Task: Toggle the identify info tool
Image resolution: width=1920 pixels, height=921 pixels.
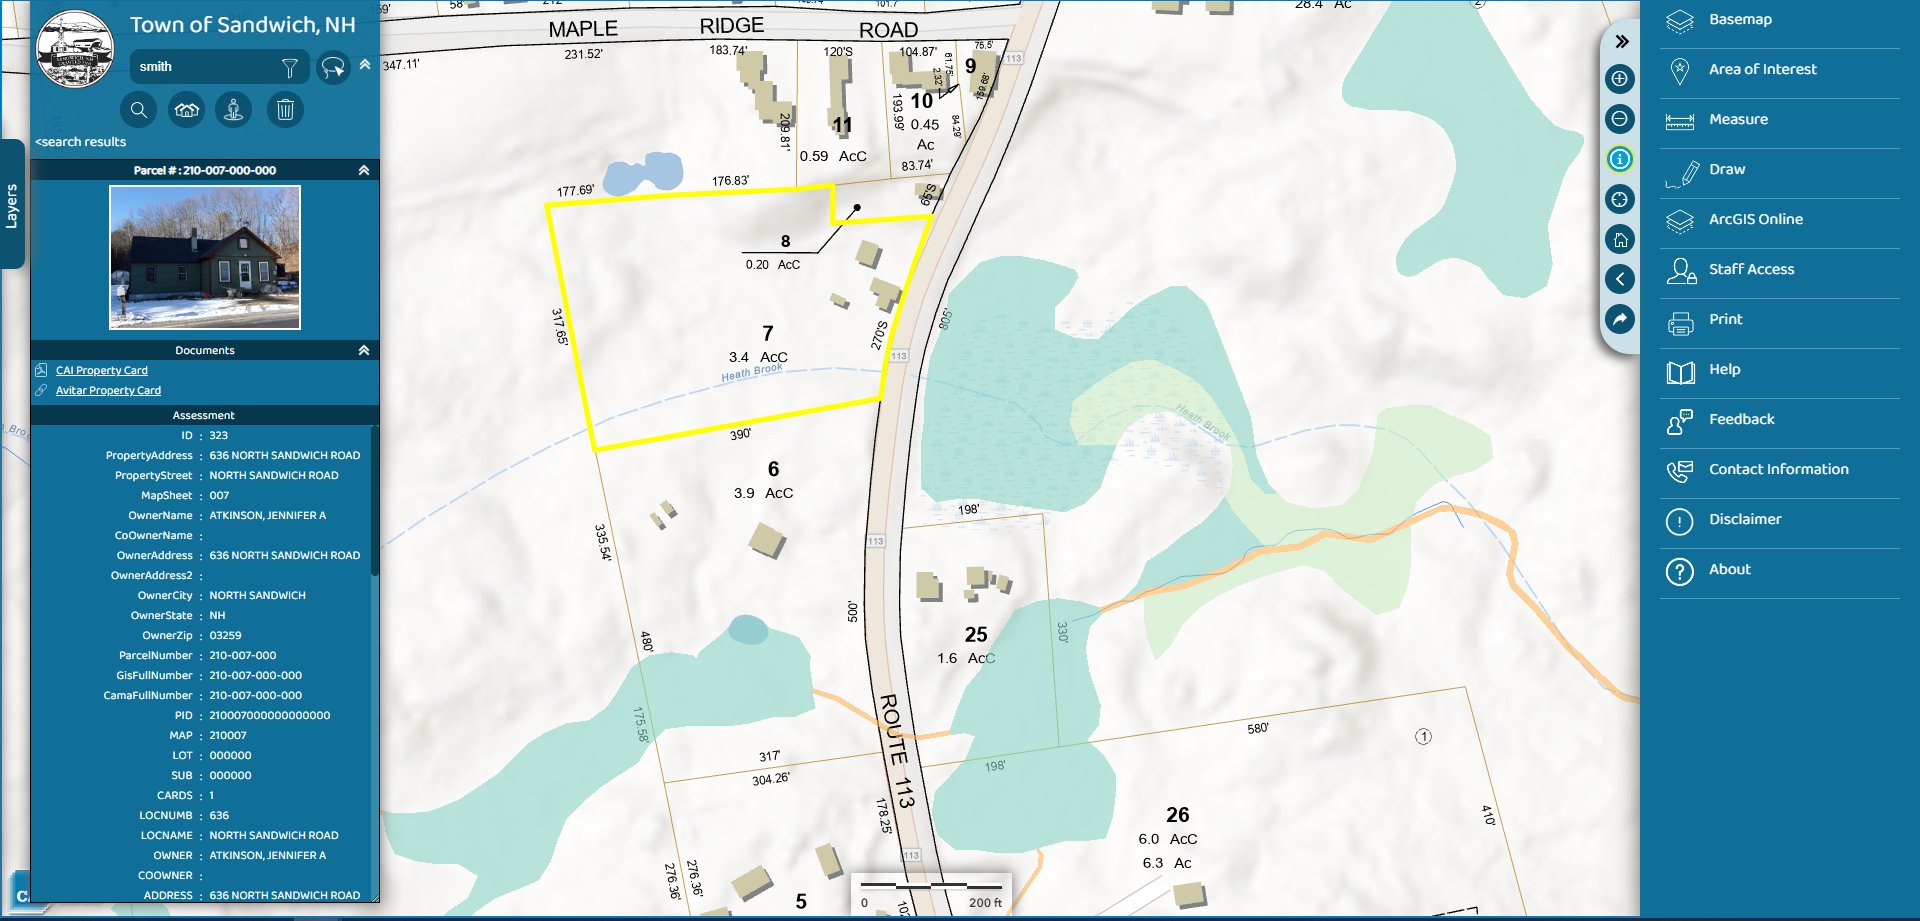Action: pos(1620,159)
